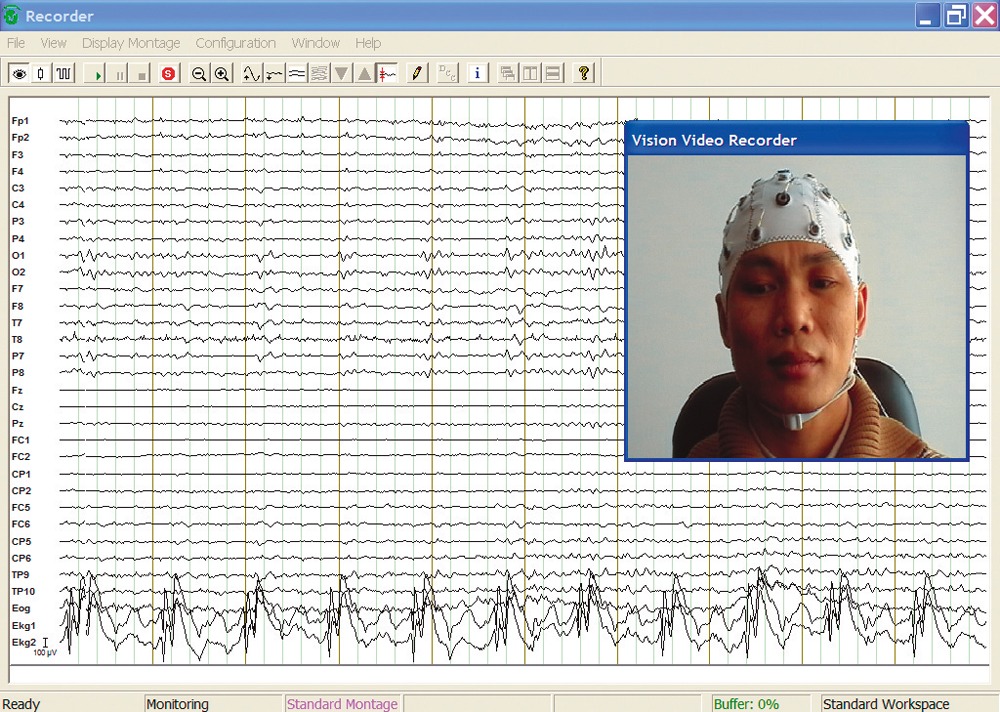
Task: Open the blue info icon
Action: pos(477,73)
